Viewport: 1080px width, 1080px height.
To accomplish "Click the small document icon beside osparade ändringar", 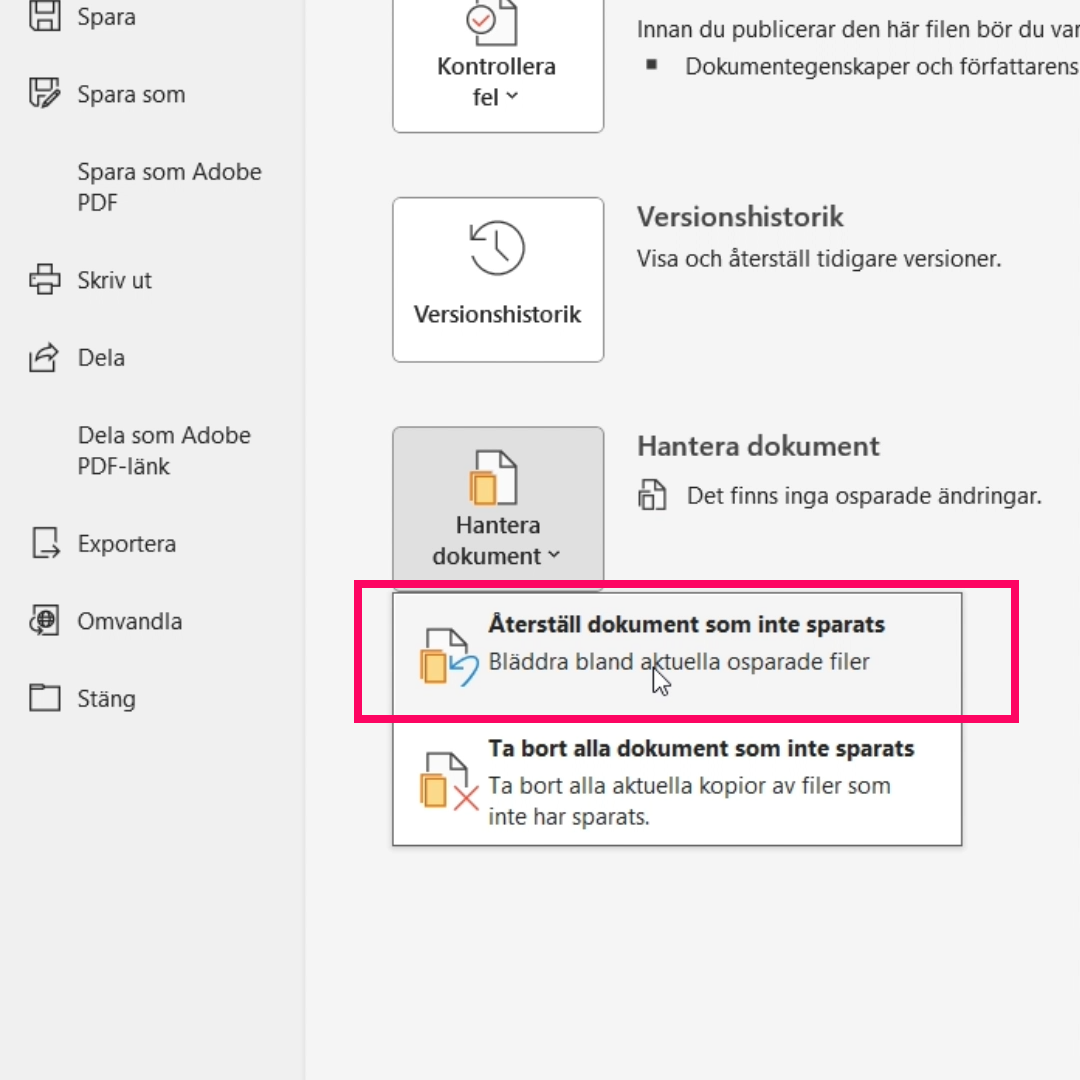I will tap(652, 495).
